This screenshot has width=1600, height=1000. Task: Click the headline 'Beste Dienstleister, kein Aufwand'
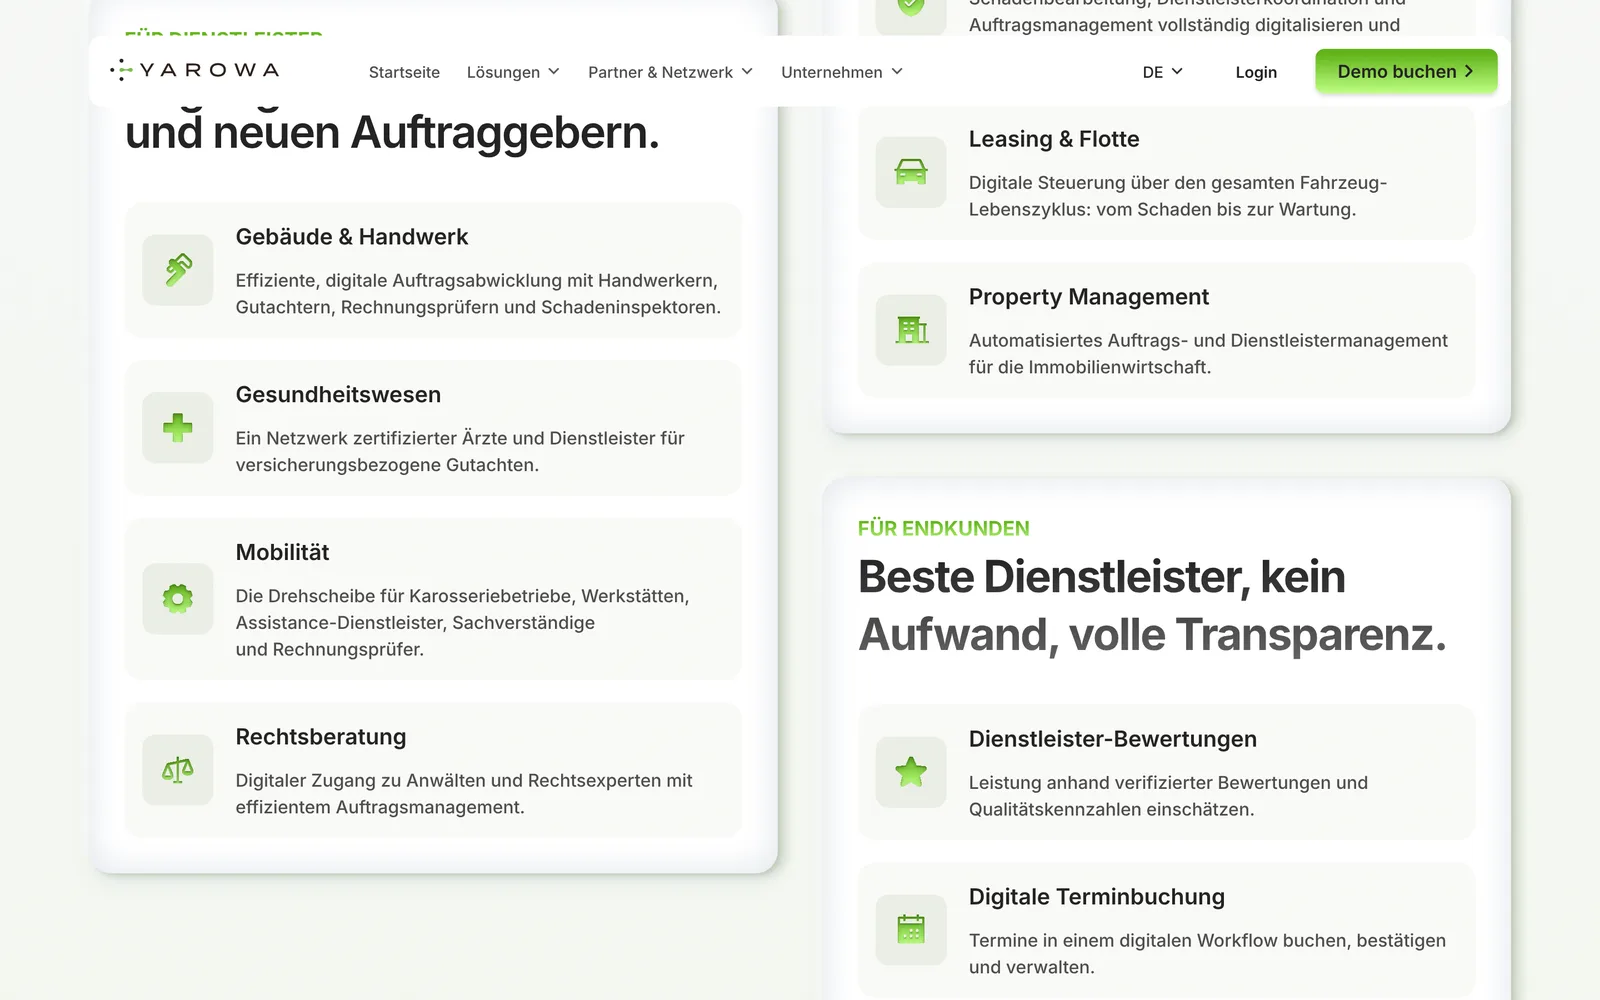[1152, 606]
